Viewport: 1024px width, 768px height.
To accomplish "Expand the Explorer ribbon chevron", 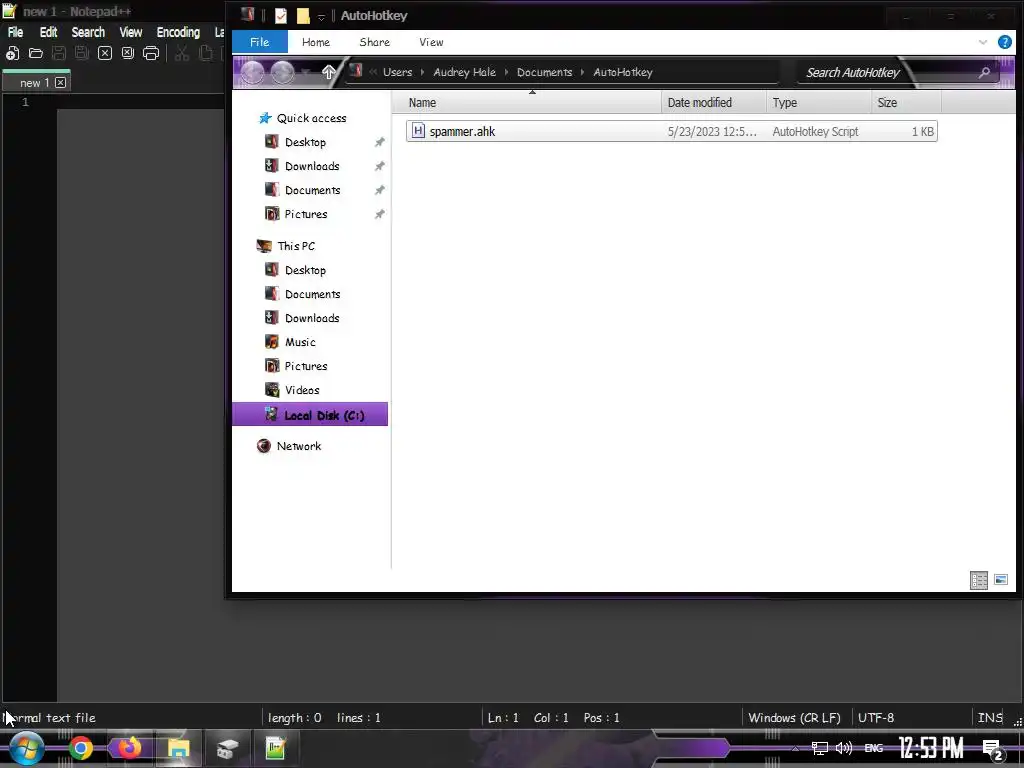I will (x=983, y=42).
